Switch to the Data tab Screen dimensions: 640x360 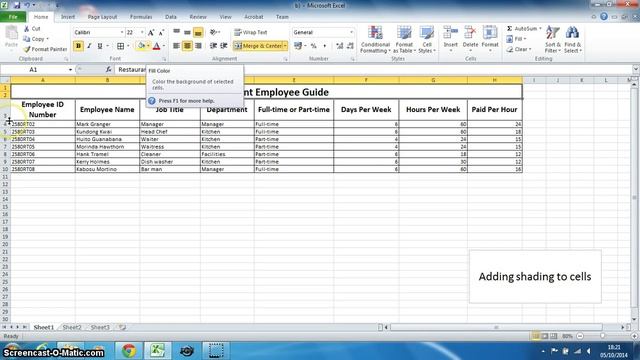[x=171, y=17]
